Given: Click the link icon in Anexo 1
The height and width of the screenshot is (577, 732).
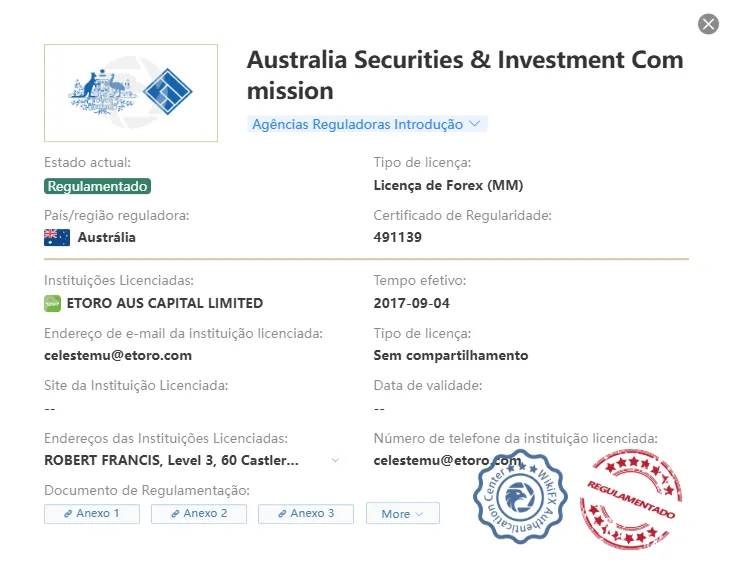Looking at the screenshot, I should pos(68,514).
